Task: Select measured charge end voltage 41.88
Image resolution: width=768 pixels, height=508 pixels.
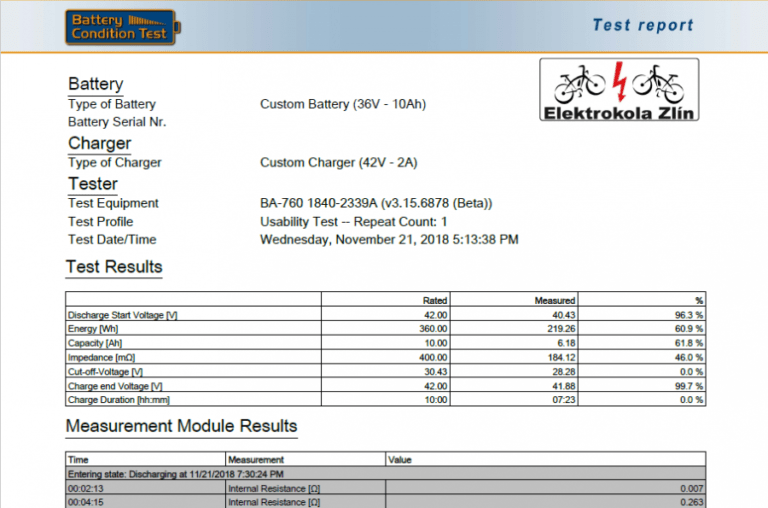Action: pyautogui.click(x=564, y=386)
